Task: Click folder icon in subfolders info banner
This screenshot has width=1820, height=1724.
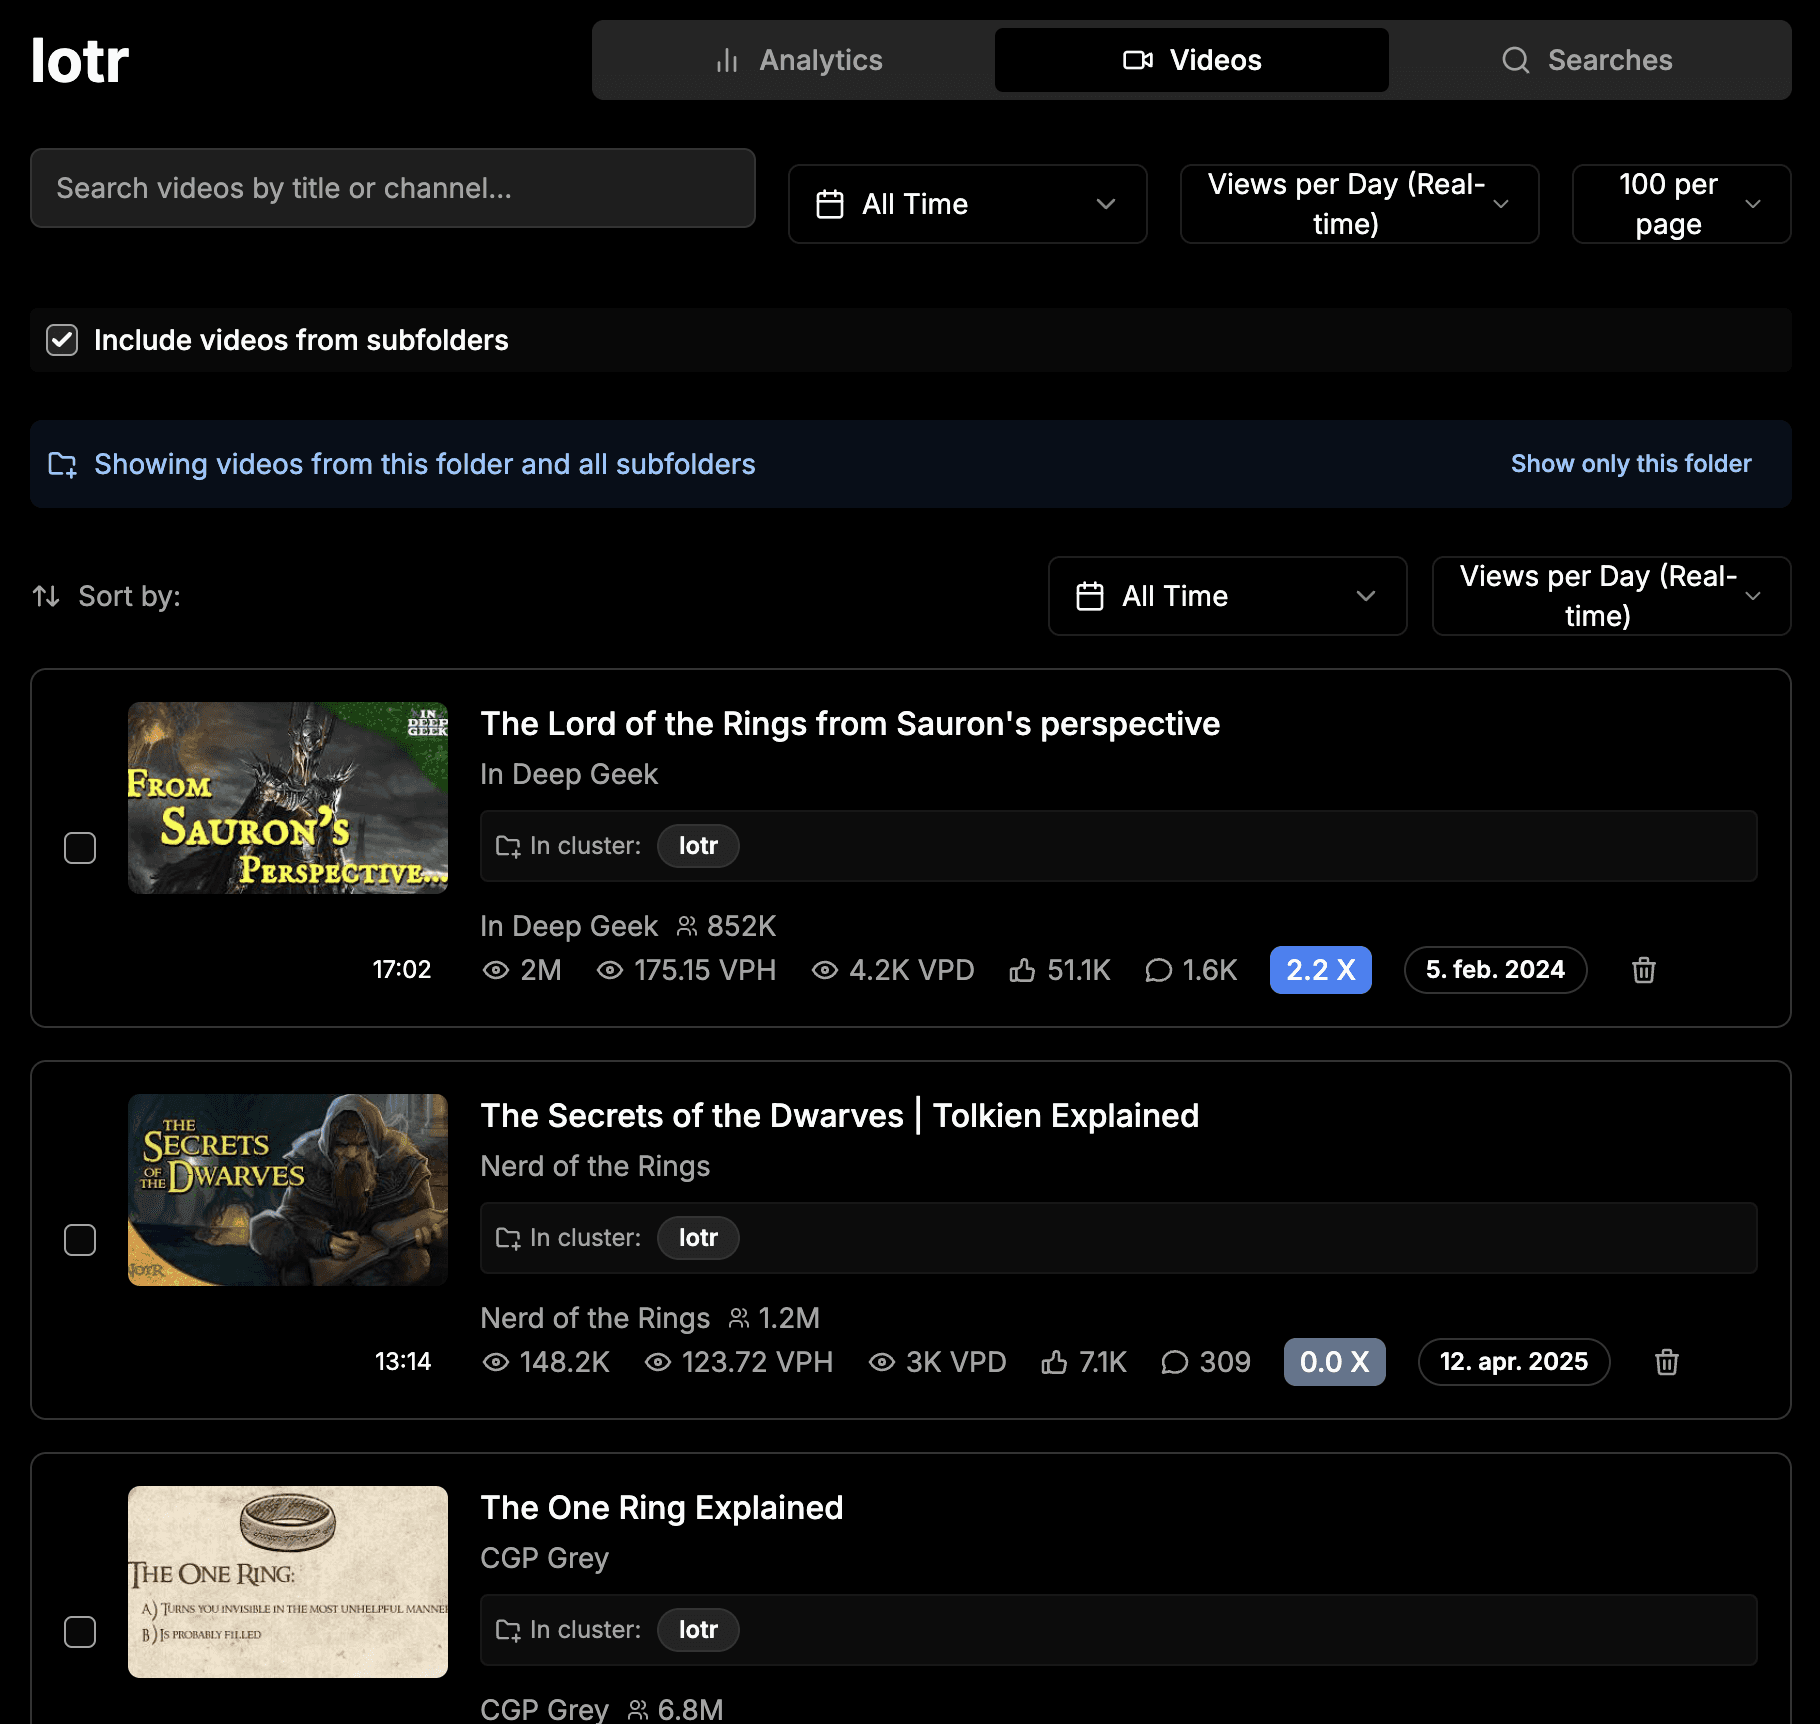Action: (x=63, y=464)
